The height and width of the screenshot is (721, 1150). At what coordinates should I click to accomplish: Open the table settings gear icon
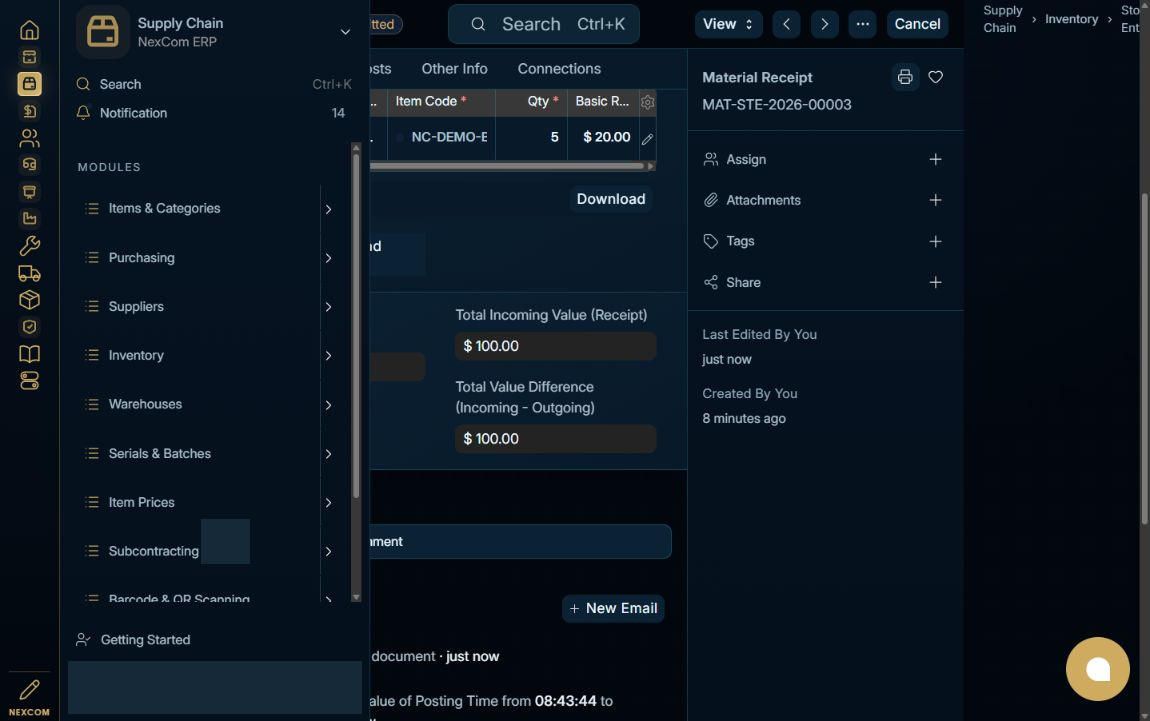click(x=647, y=102)
